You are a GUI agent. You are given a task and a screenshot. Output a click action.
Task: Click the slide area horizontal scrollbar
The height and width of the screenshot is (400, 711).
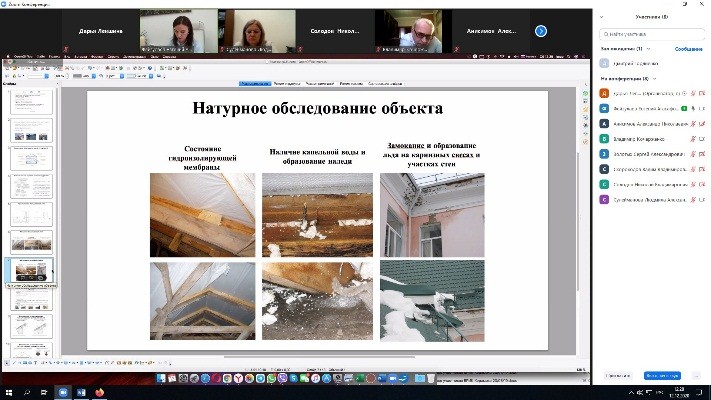point(319,357)
